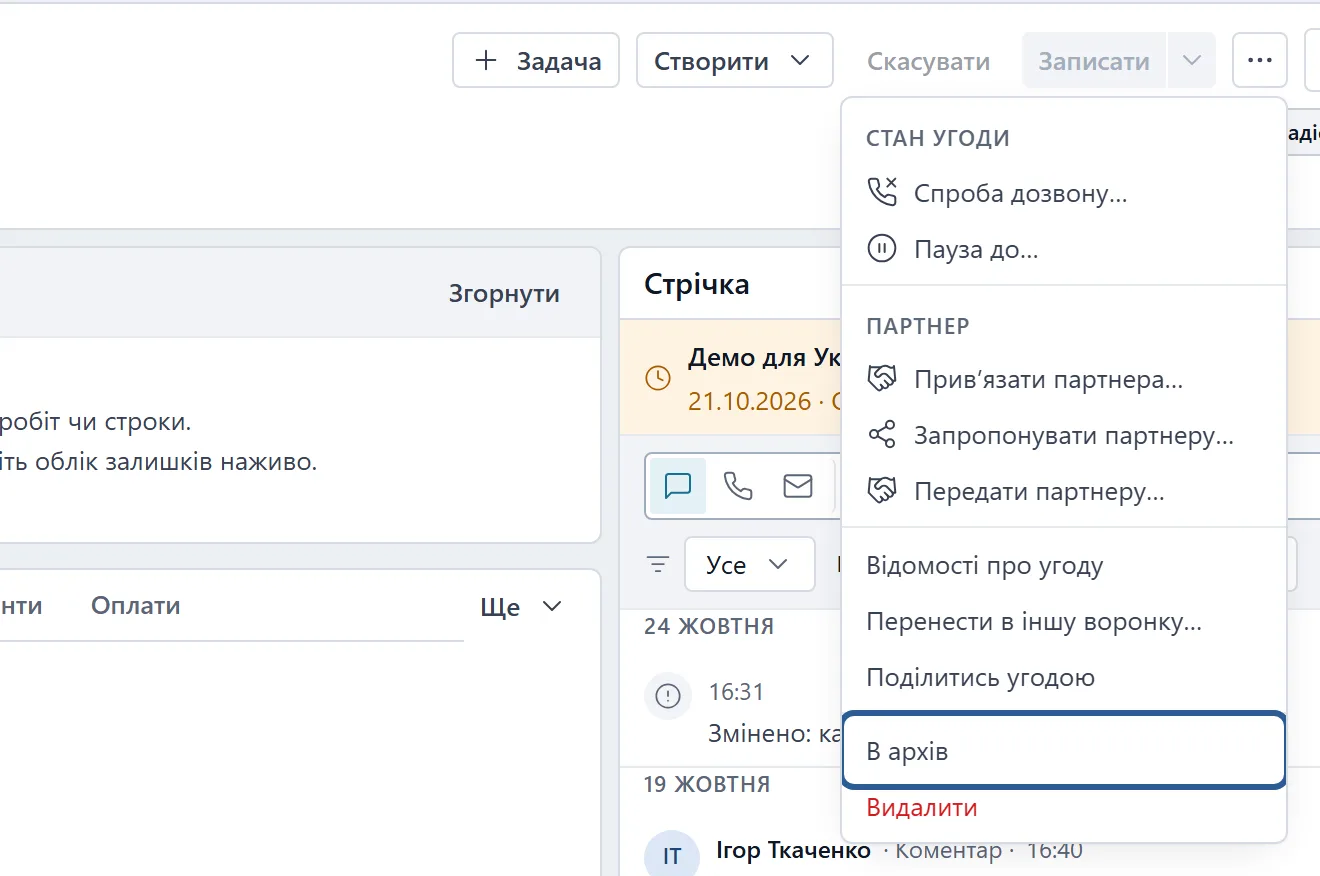Expand the arrow next to Записати

(x=1191, y=61)
